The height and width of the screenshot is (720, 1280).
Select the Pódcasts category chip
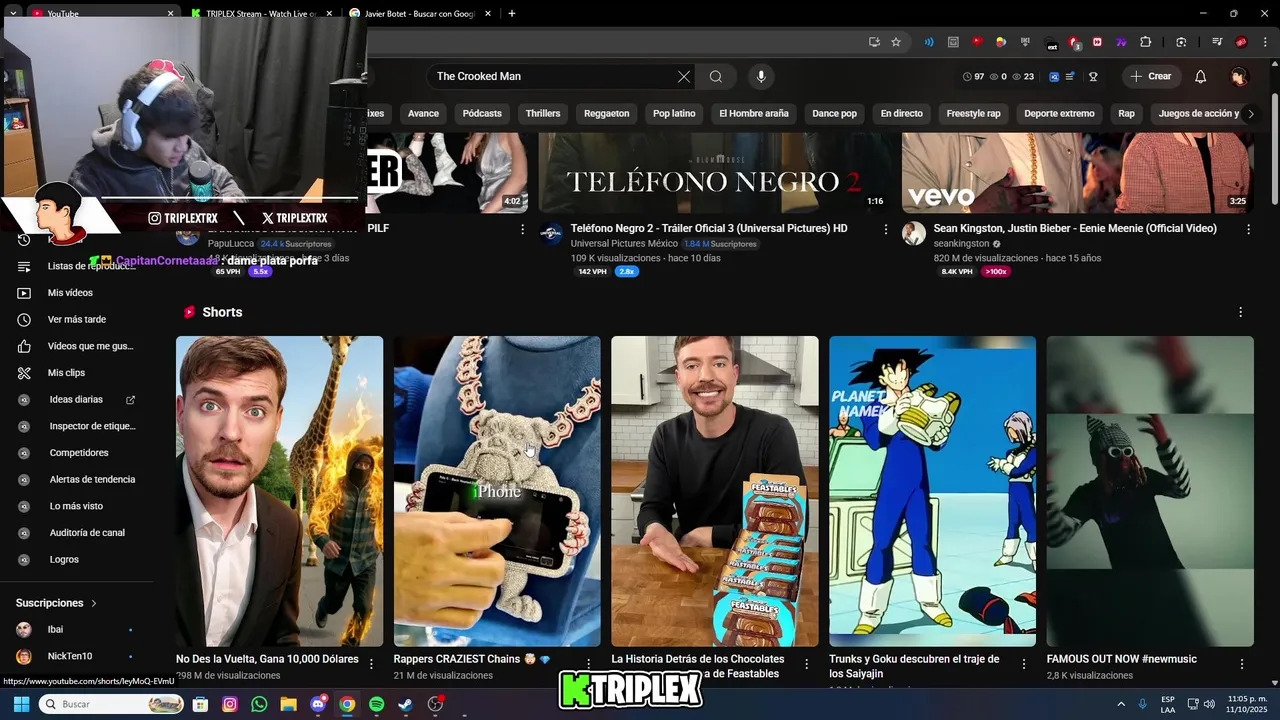[x=482, y=113]
